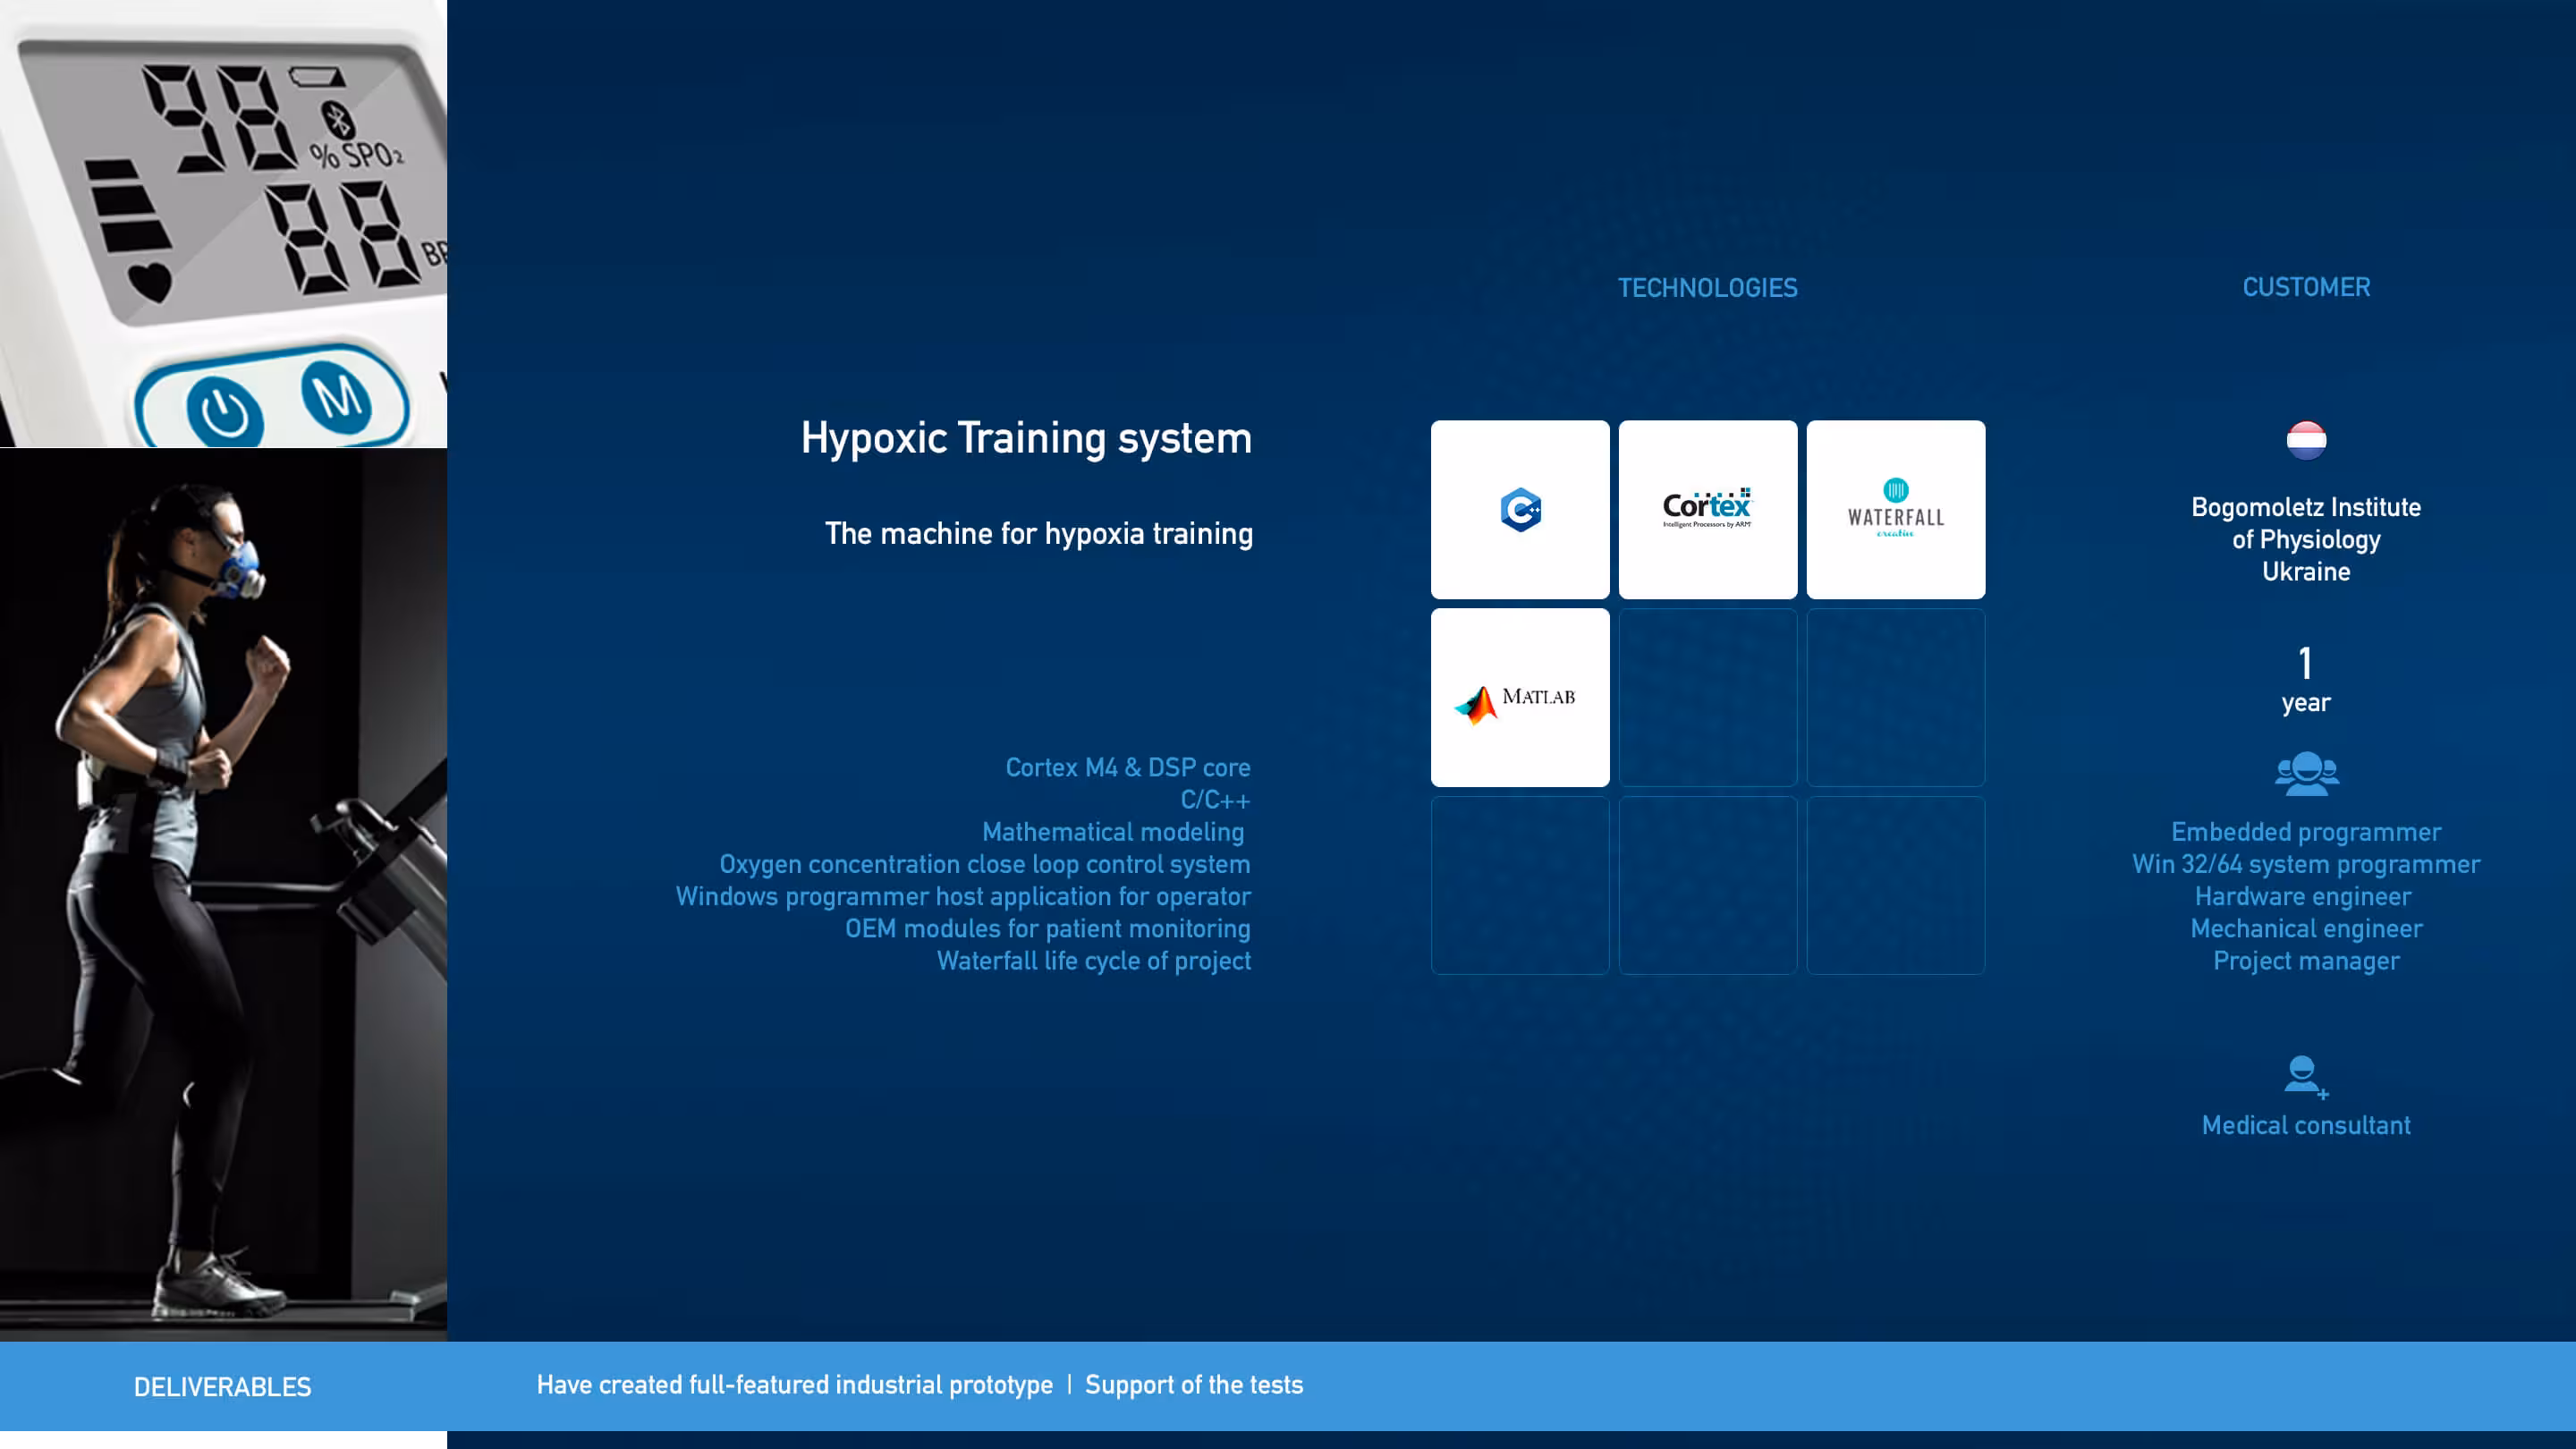This screenshot has width=2576, height=1449.
Task: Click the customer country flag icon
Action: click(x=2305, y=440)
